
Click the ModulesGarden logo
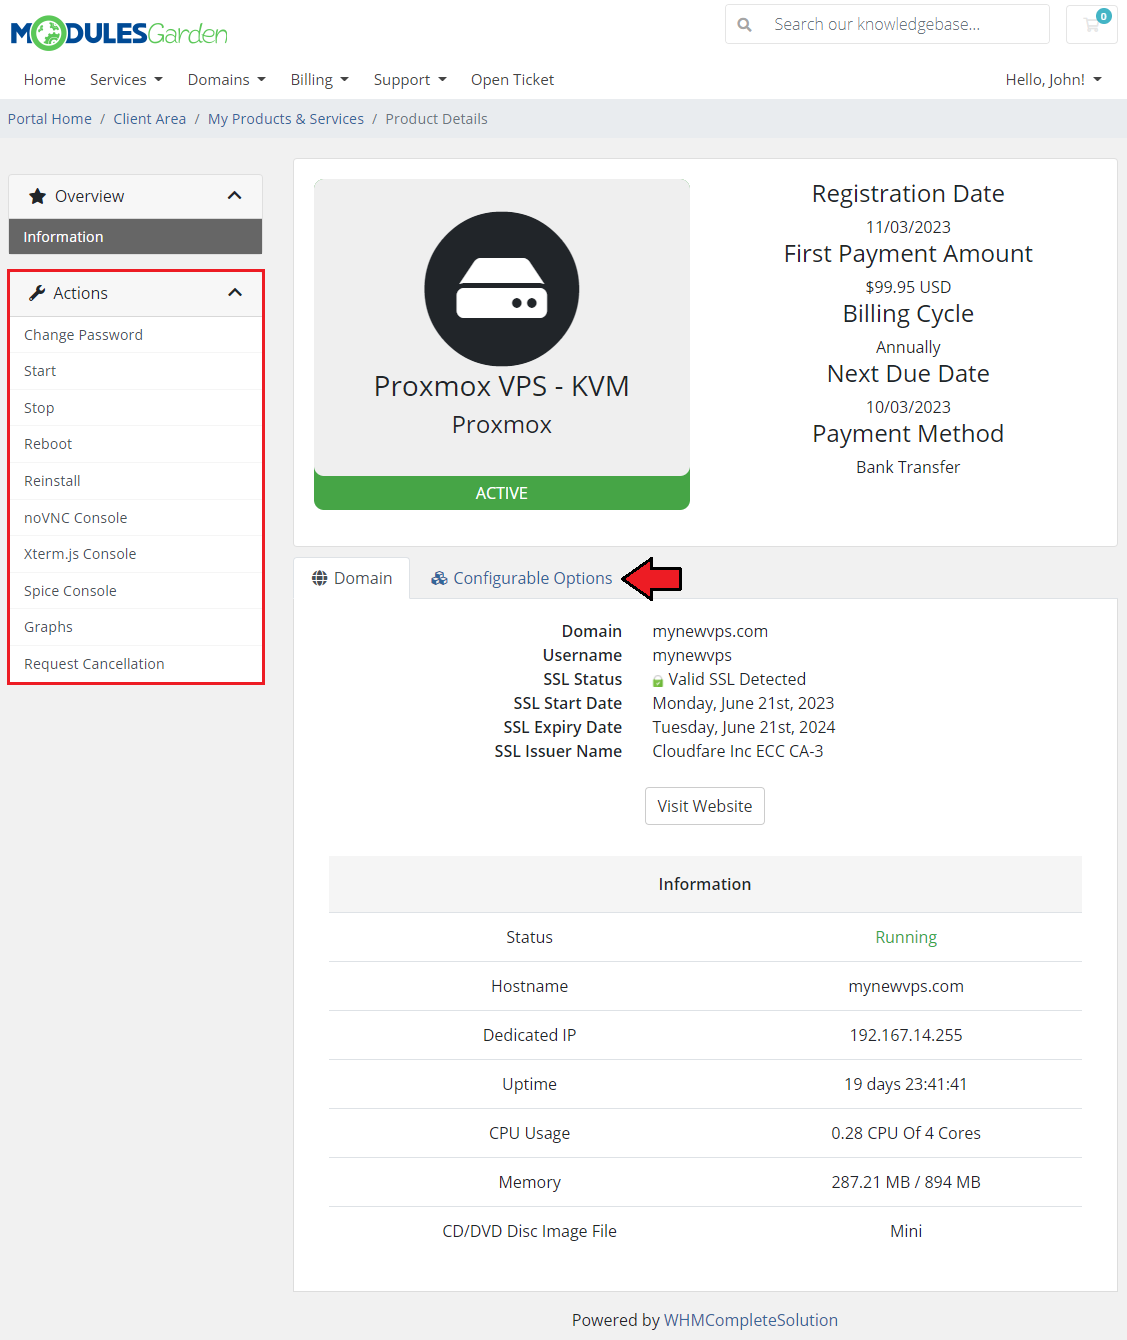pos(119,33)
